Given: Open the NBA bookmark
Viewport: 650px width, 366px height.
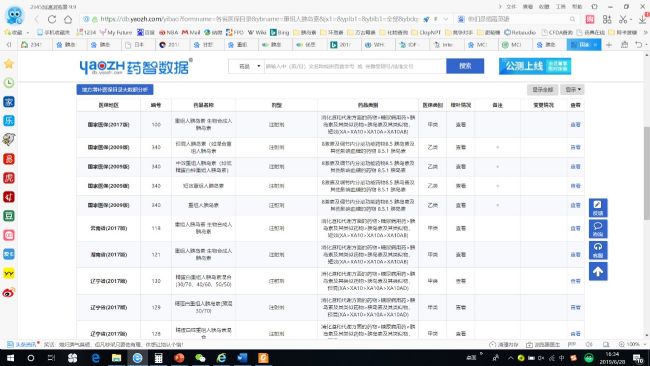Looking at the screenshot, I should (x=168, y=32).
